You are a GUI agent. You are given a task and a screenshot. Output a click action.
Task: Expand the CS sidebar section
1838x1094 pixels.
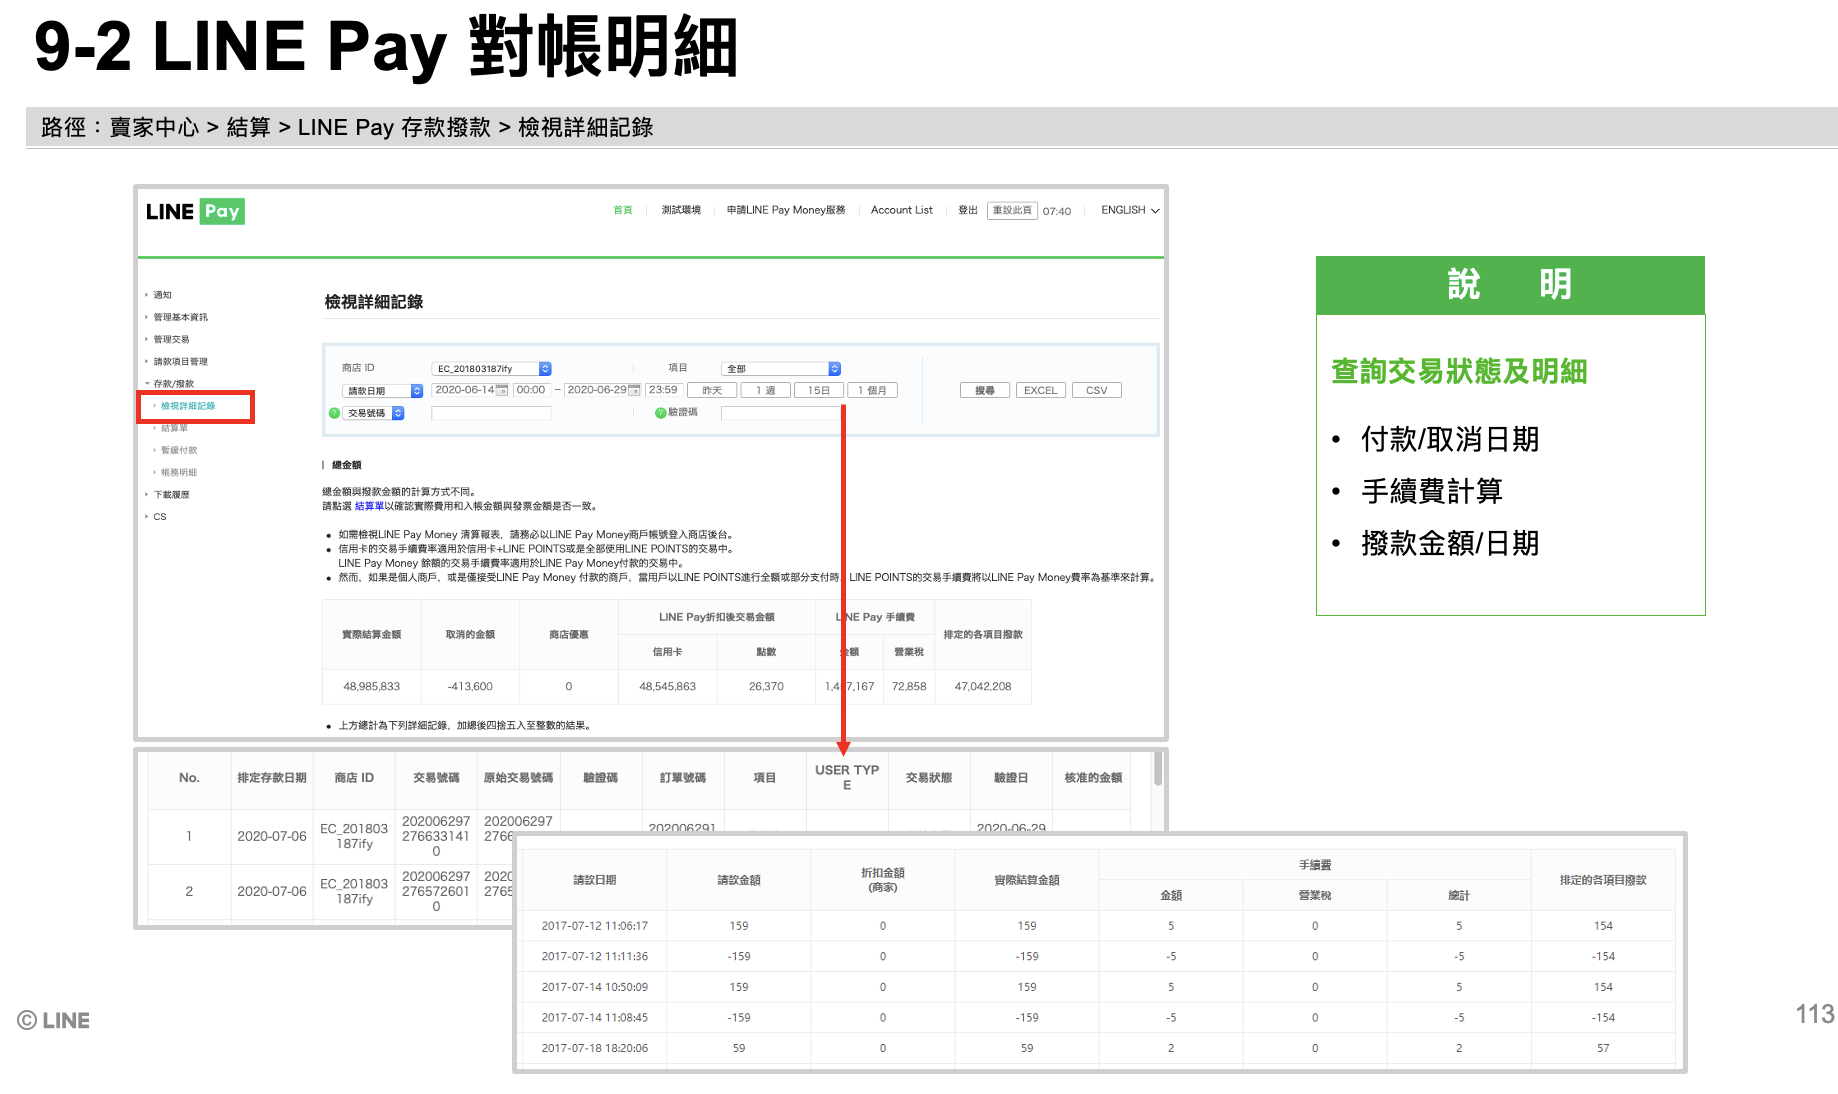(159, 517)
